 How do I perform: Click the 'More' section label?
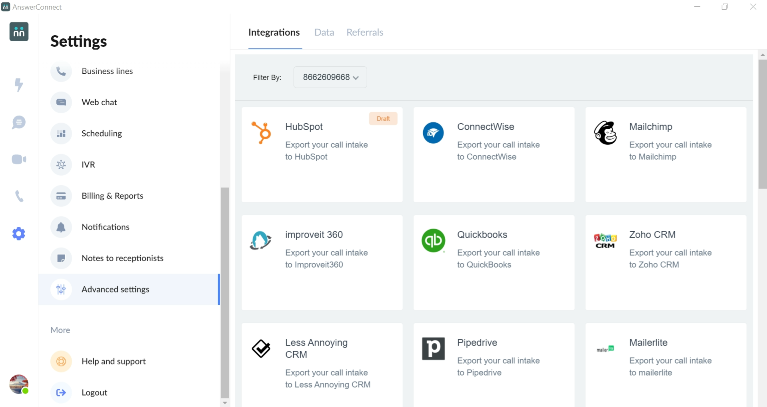click(x=60, y=330)
